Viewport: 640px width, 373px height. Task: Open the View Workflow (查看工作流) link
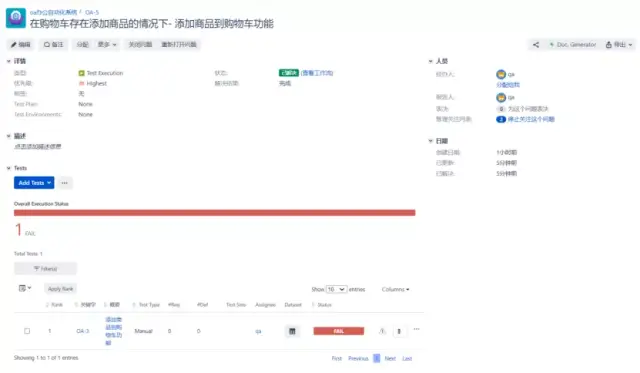pos(317,73)
